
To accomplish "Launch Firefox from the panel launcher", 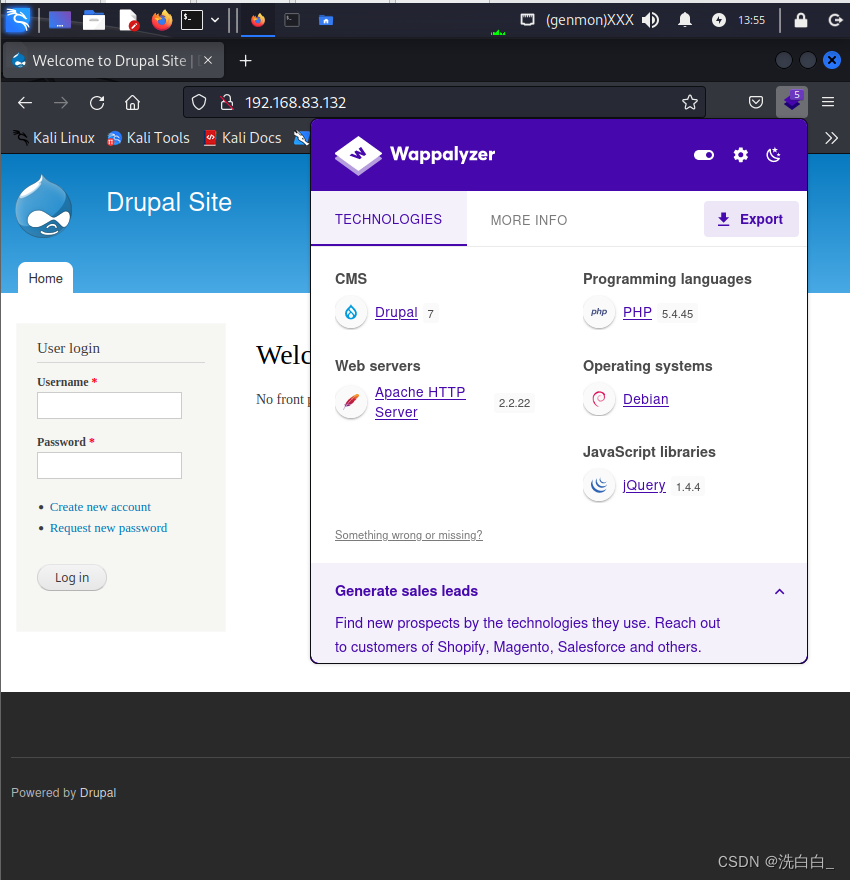I will click(x=162, y=21).
